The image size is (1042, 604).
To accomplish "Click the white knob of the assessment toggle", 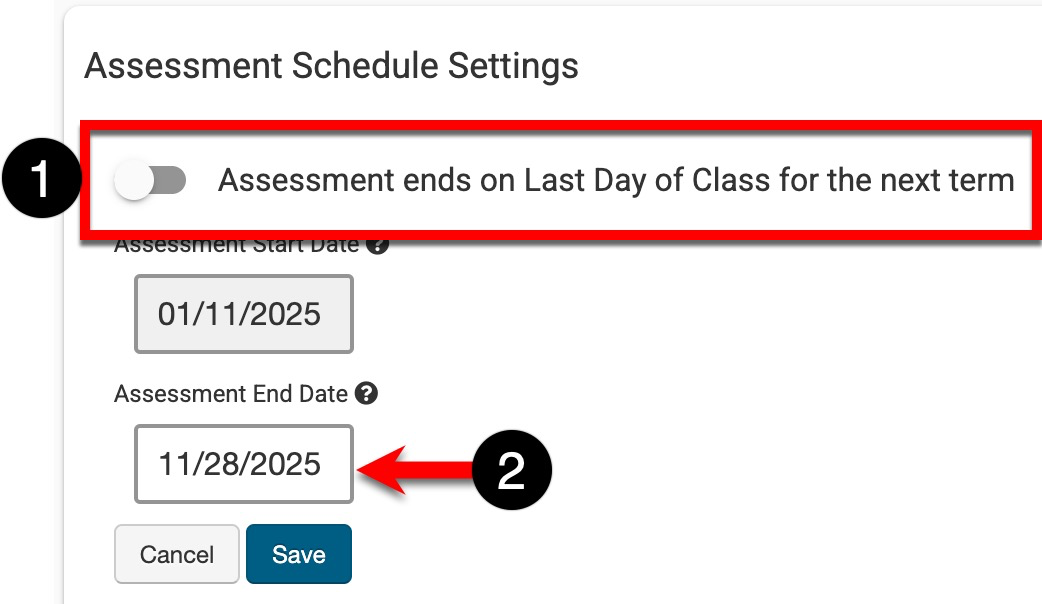I will coord(135,181).
